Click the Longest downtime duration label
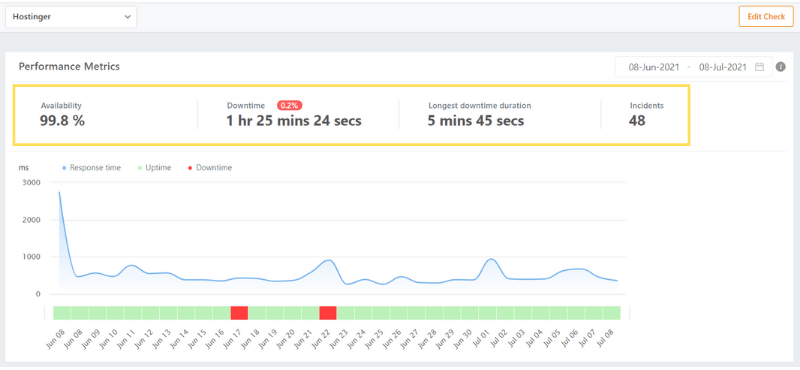Screen dimensions: 800x370 pos(480,106)
